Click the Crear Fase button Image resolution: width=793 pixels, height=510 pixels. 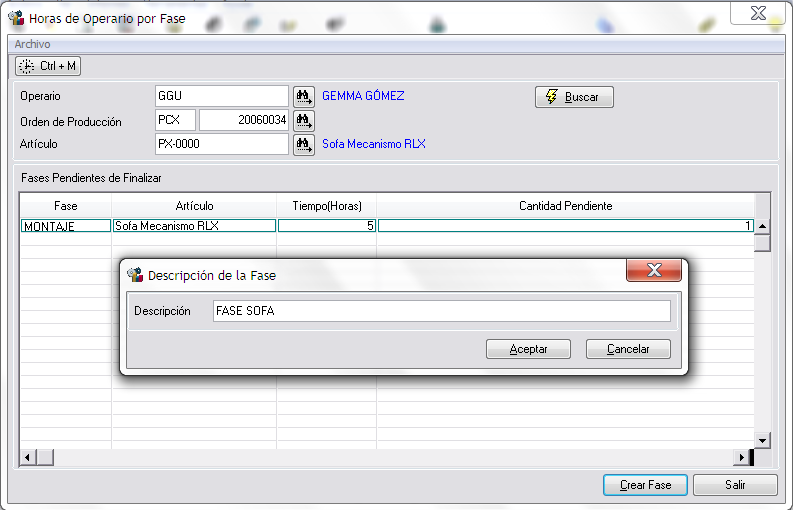pyautogui.click(x=645, y=485)
